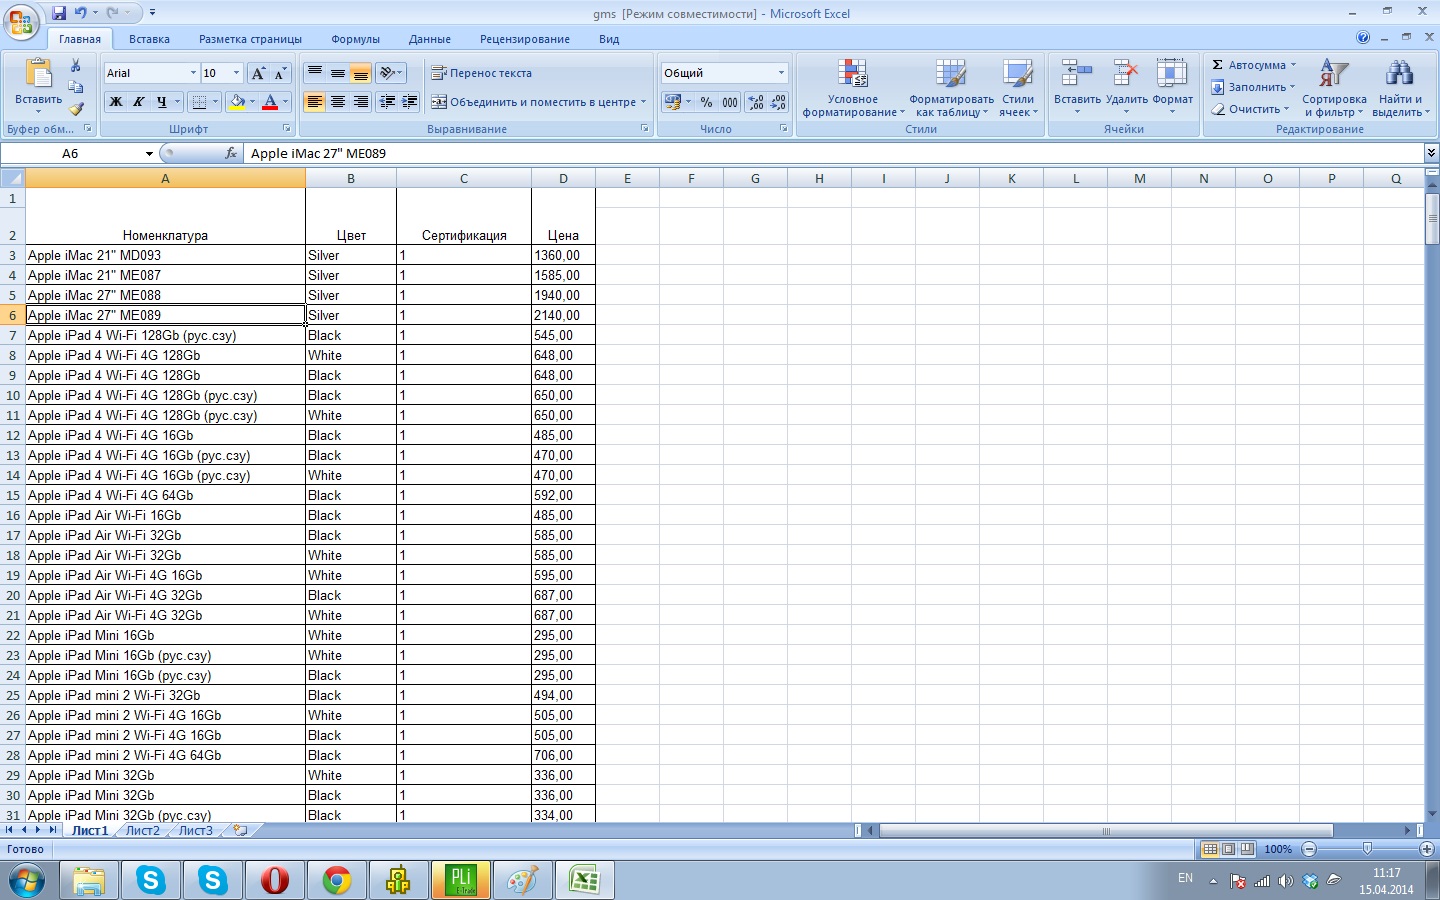
Task: Zoom out with the minus button
Action: 1309,849
